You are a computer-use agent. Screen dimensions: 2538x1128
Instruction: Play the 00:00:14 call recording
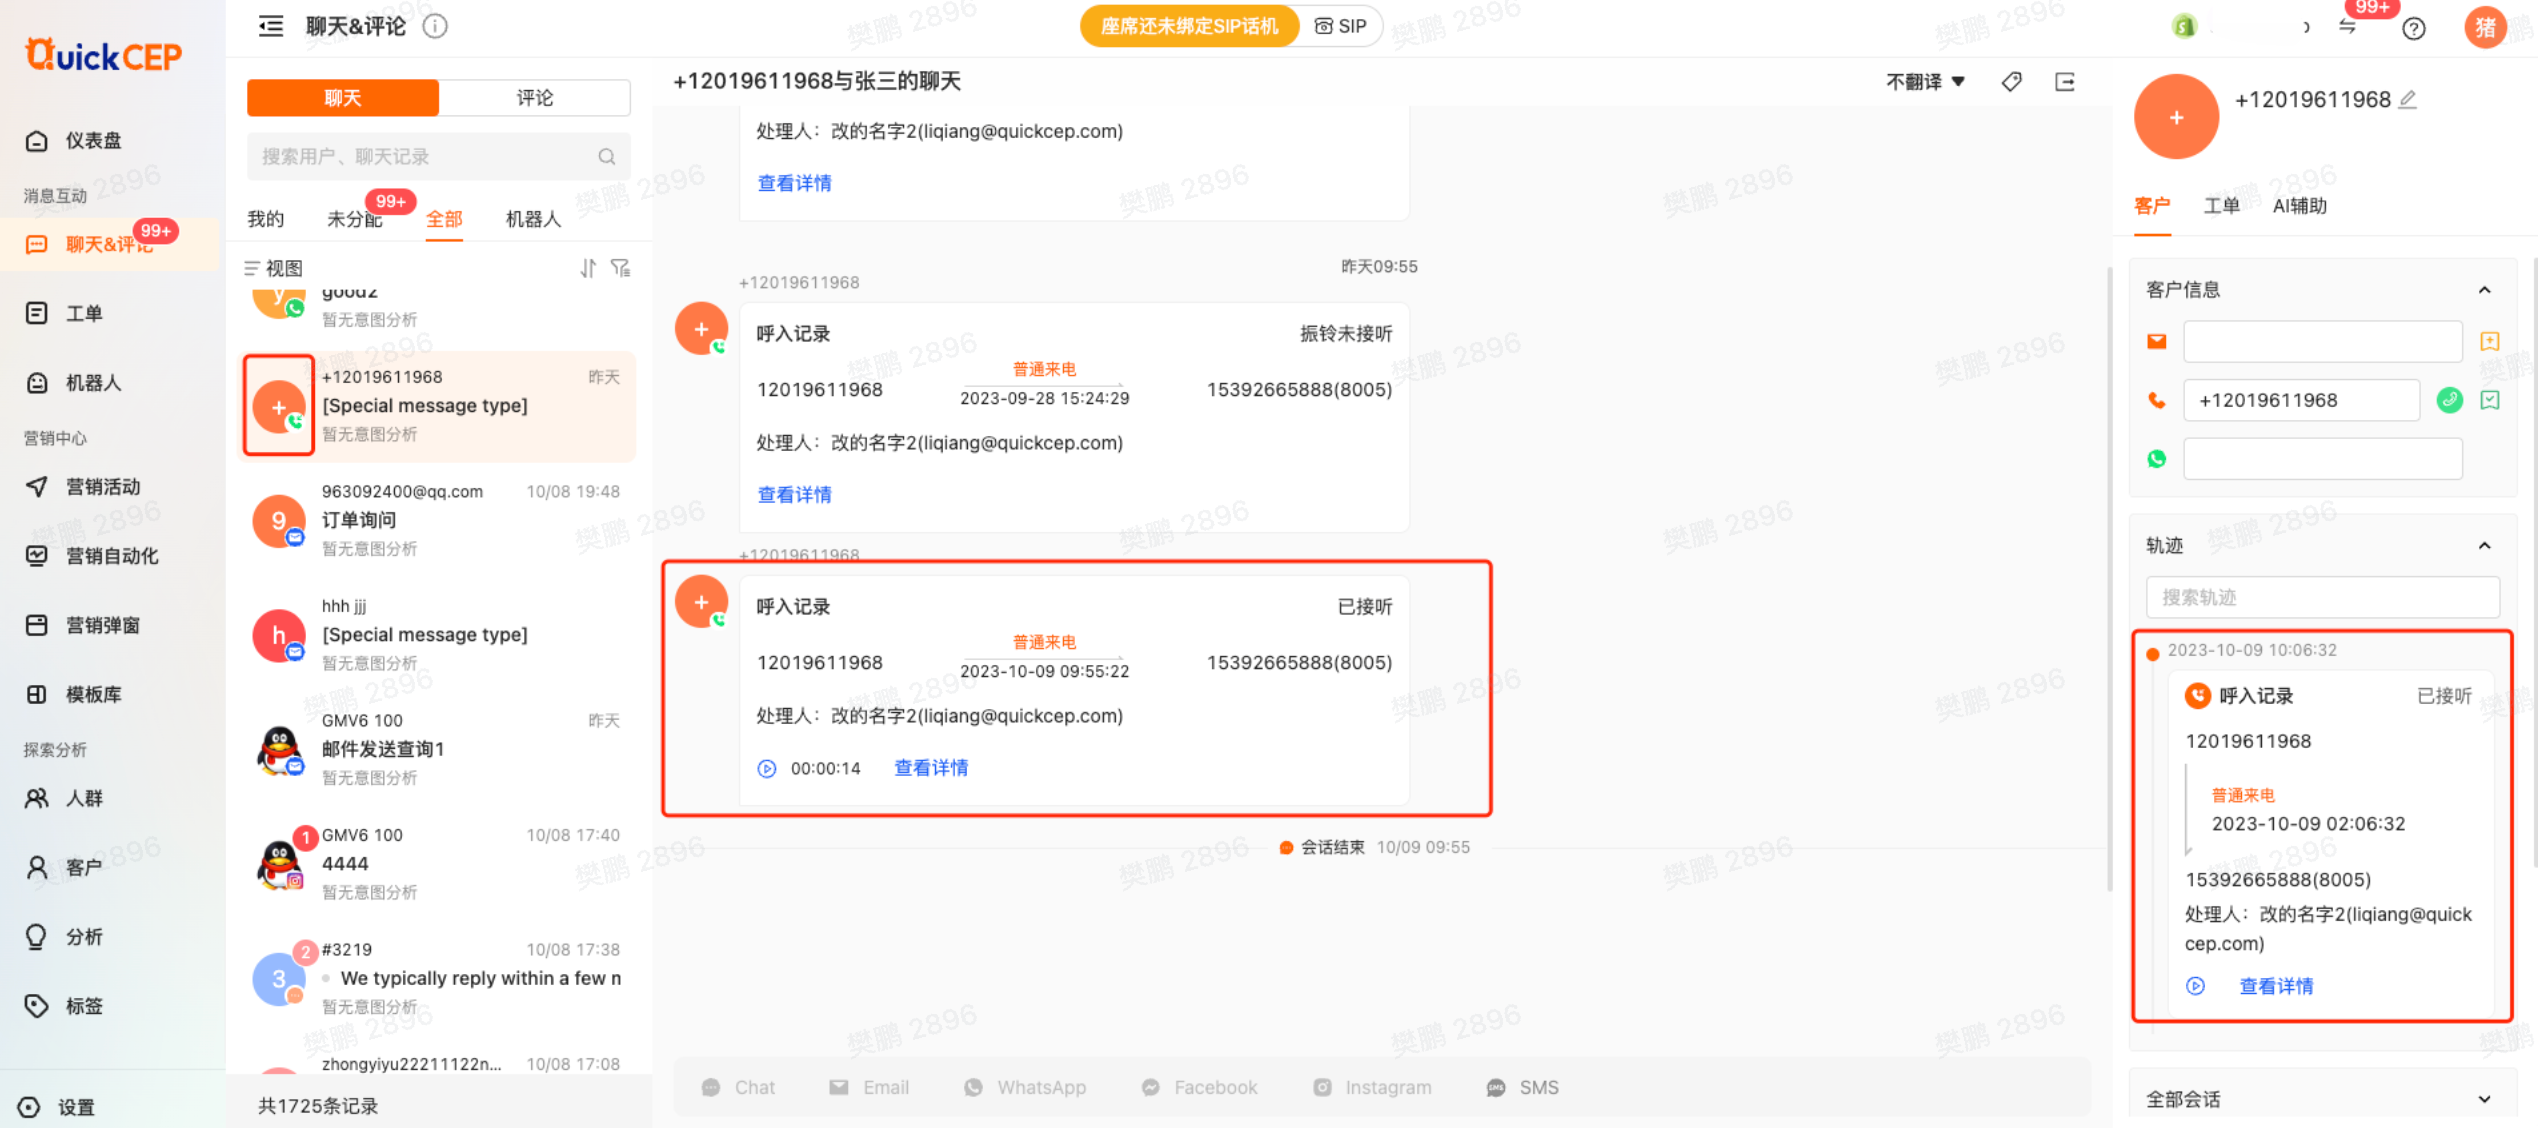[767, 768]
